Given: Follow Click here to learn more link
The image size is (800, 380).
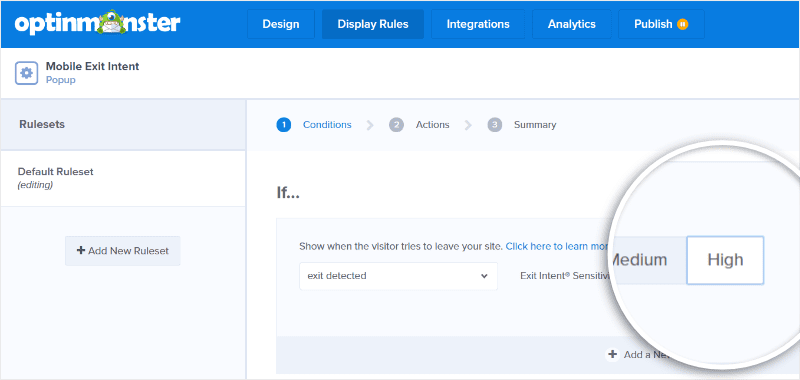Looking at the screenshot, I should coord(556,246).
